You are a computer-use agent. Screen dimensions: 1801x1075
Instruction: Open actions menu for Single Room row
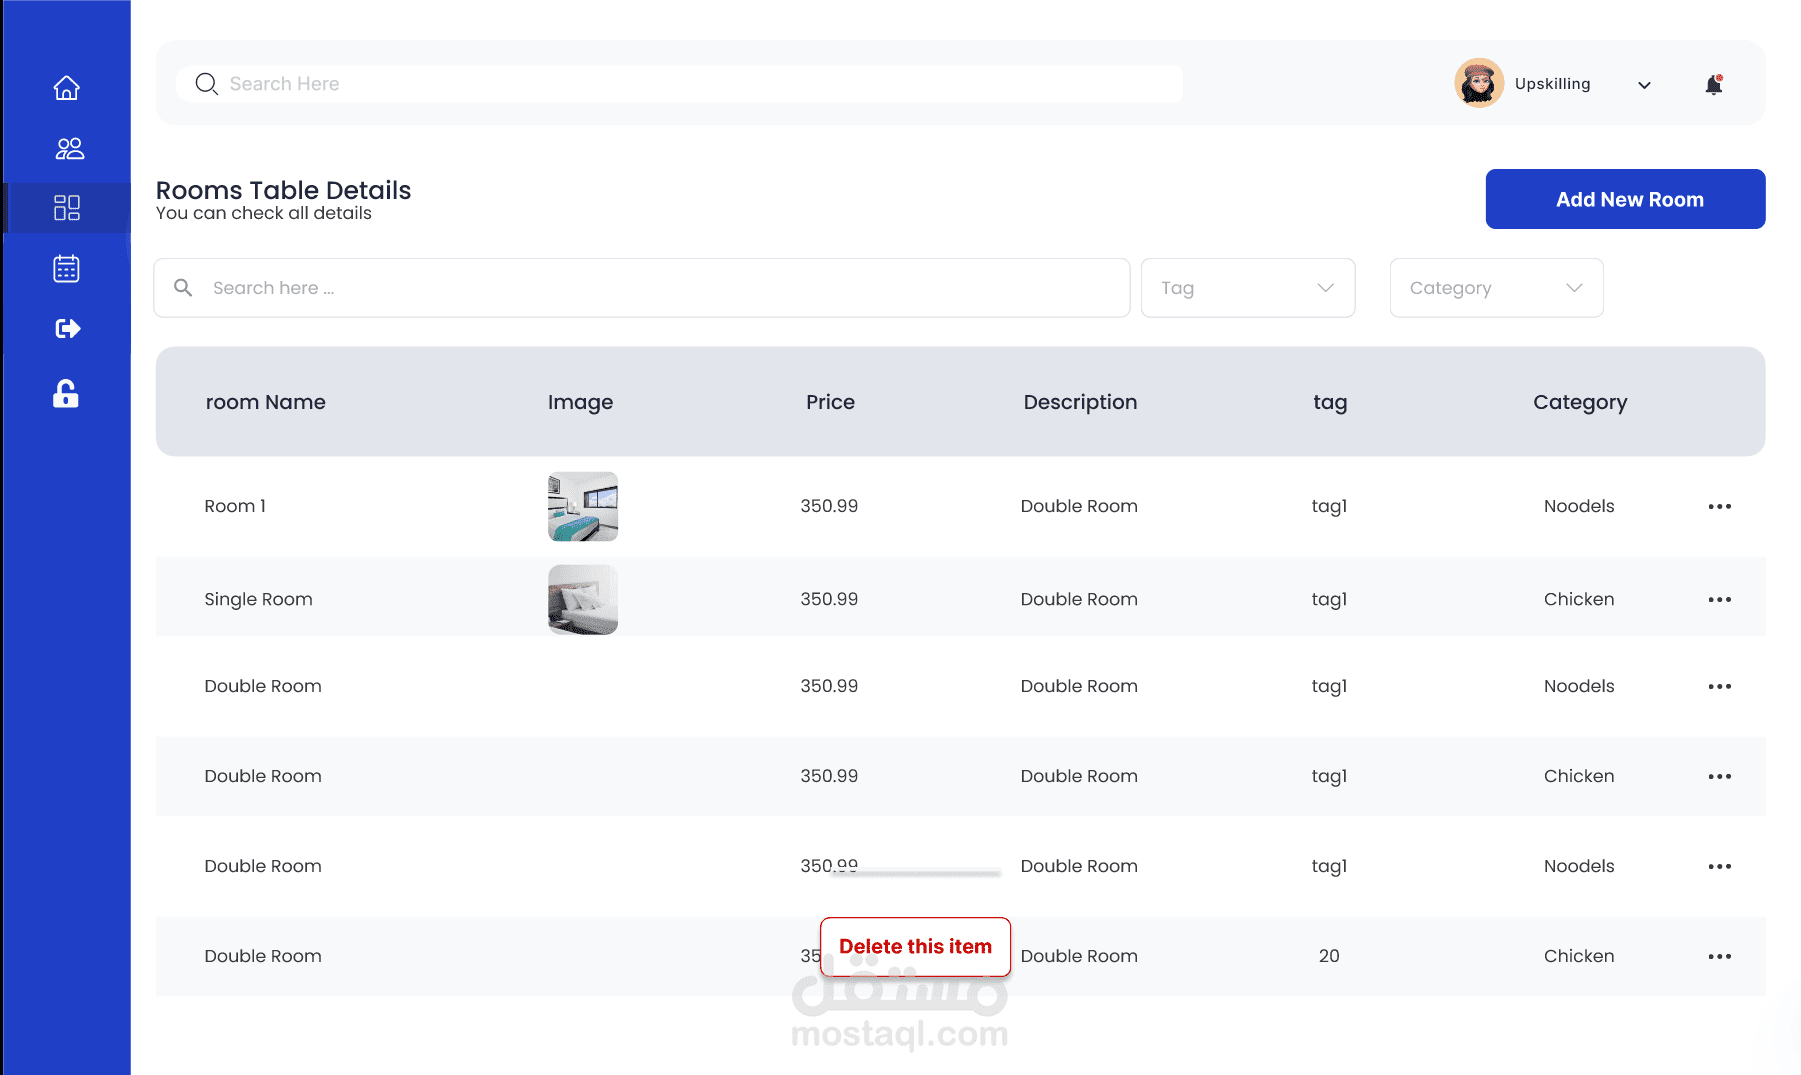(1719, 600)
